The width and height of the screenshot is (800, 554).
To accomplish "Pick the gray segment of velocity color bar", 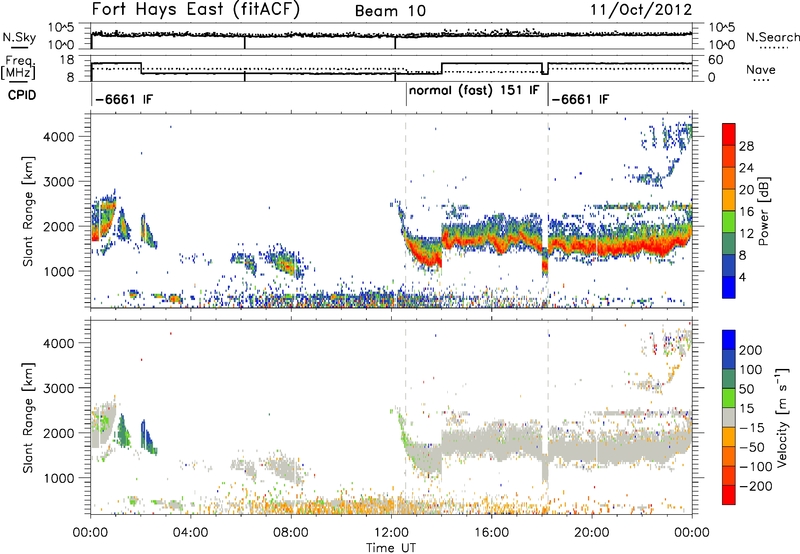I will 729,418.
